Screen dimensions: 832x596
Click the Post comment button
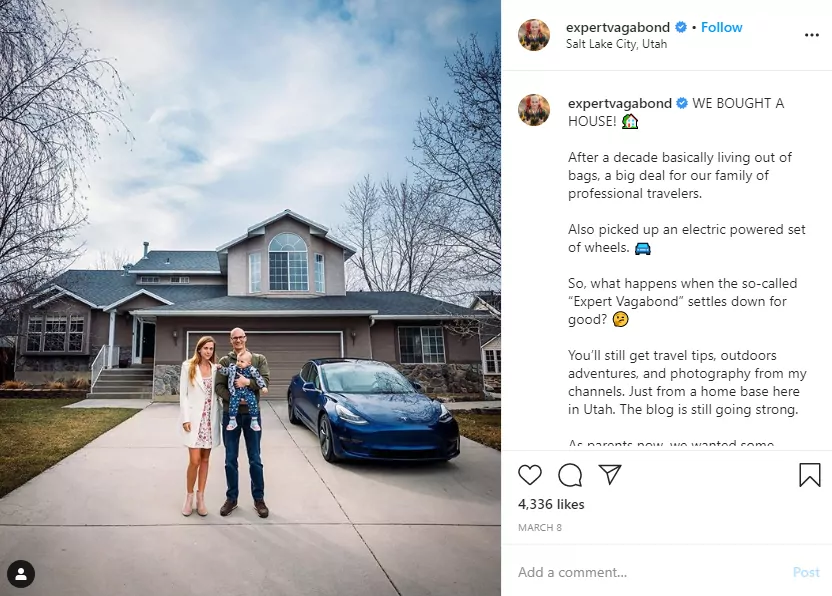806,572
